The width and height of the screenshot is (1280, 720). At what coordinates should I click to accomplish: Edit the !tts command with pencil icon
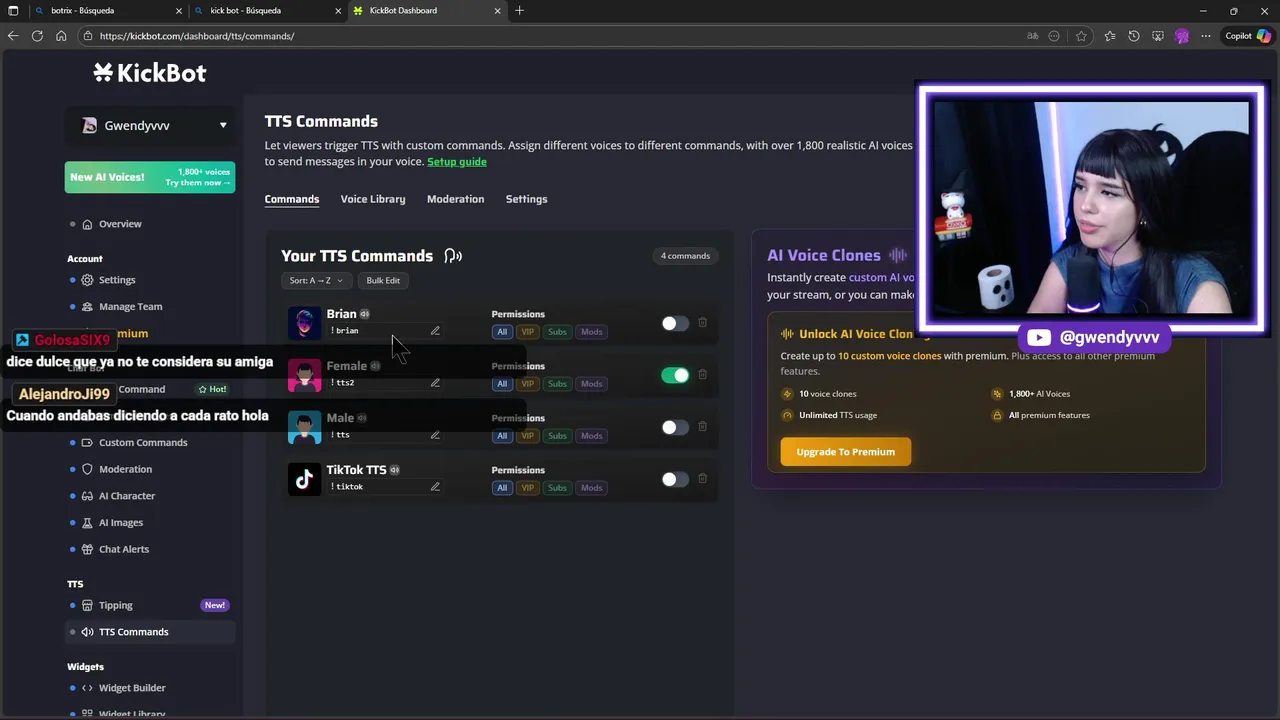click(x=435, y=435)
